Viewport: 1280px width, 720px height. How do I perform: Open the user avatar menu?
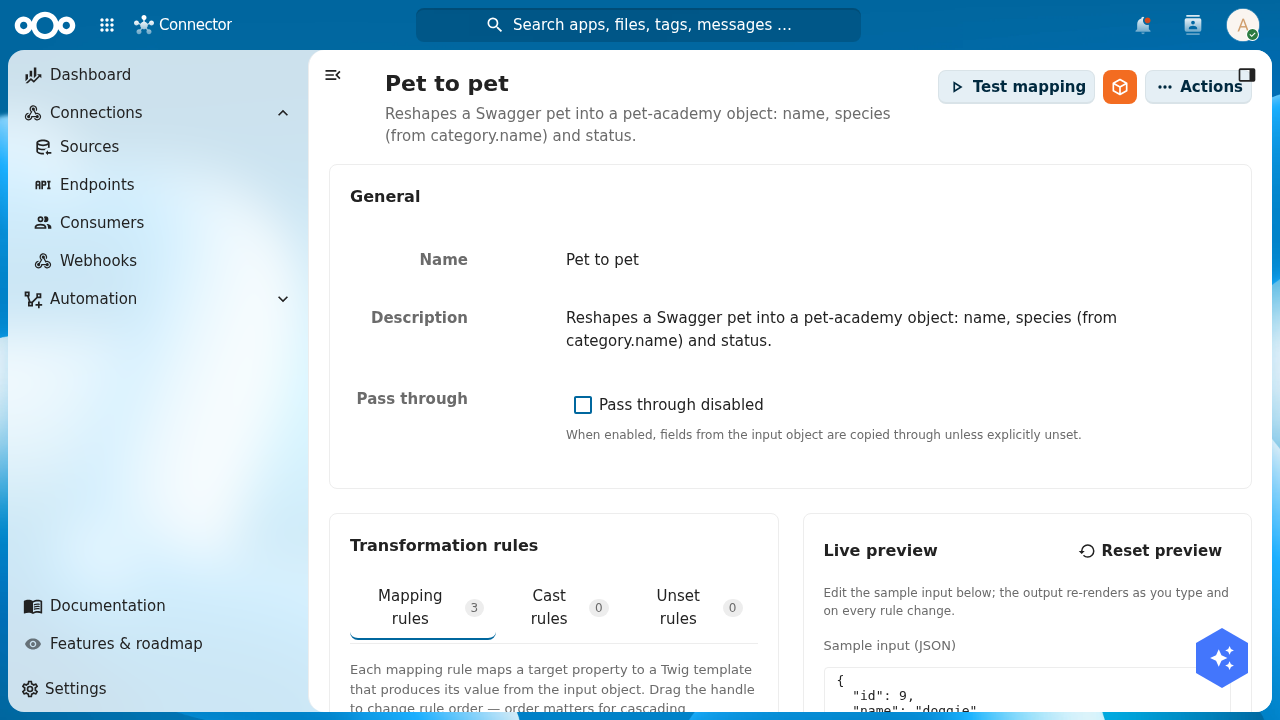(1243, 25)
